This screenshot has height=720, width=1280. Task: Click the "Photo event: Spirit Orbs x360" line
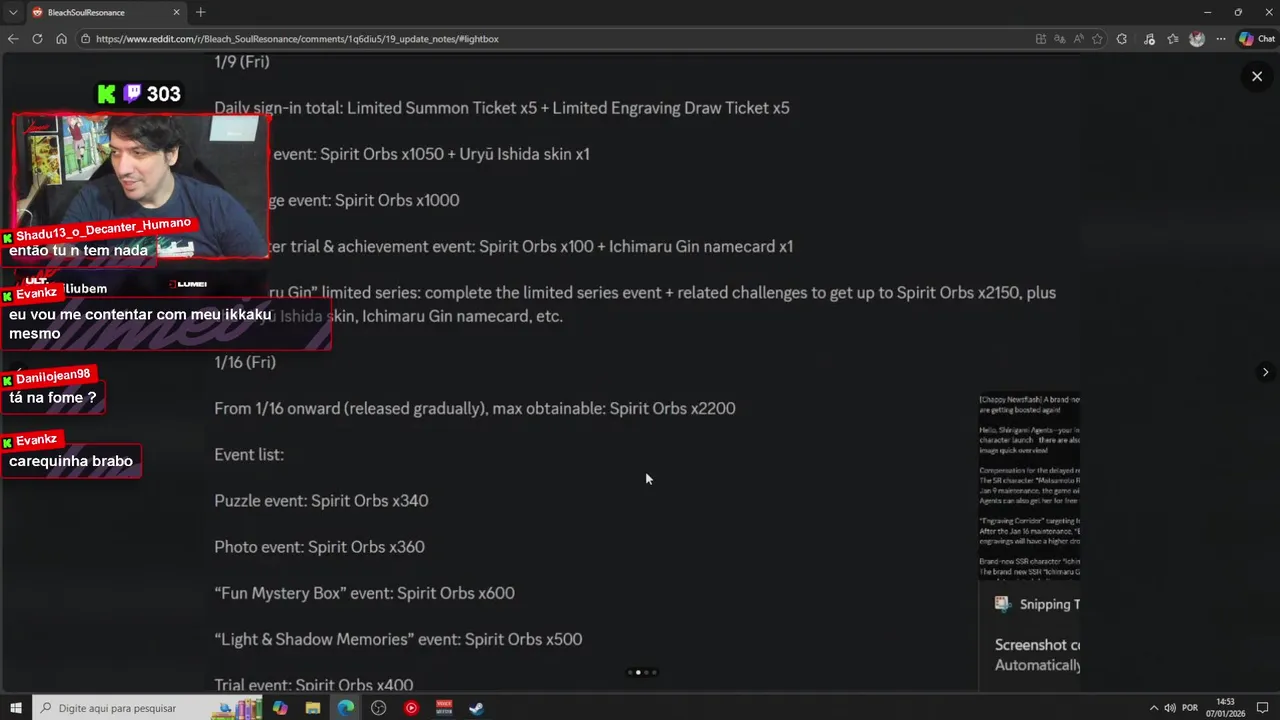click(x=319, y=547)
